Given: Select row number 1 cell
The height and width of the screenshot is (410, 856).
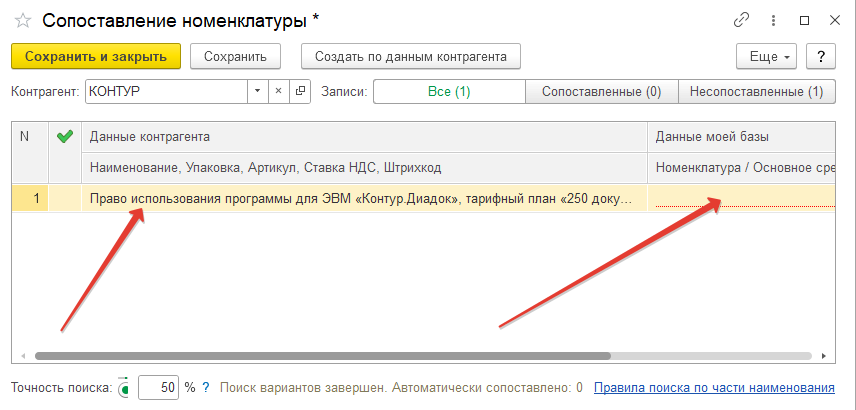Looking at the screenshot, I should coord(30,198).
